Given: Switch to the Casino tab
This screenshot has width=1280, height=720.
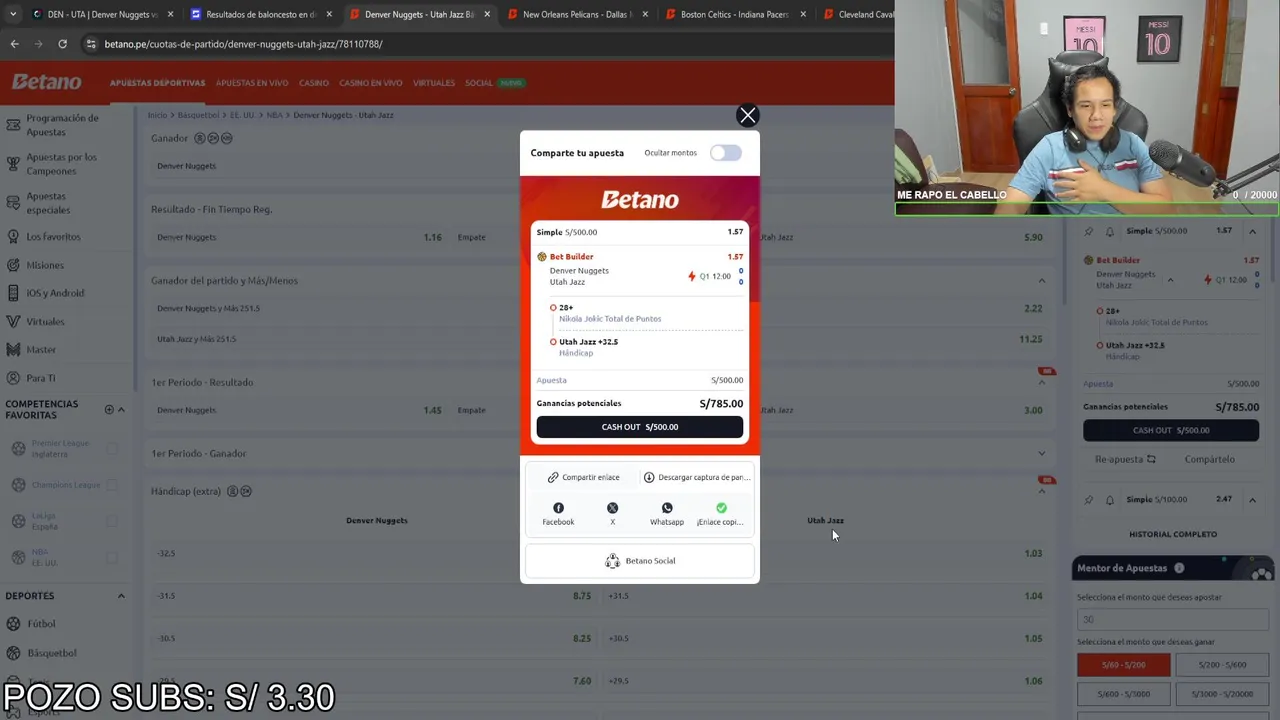Looking at the screenshot, I should point(314,83).
